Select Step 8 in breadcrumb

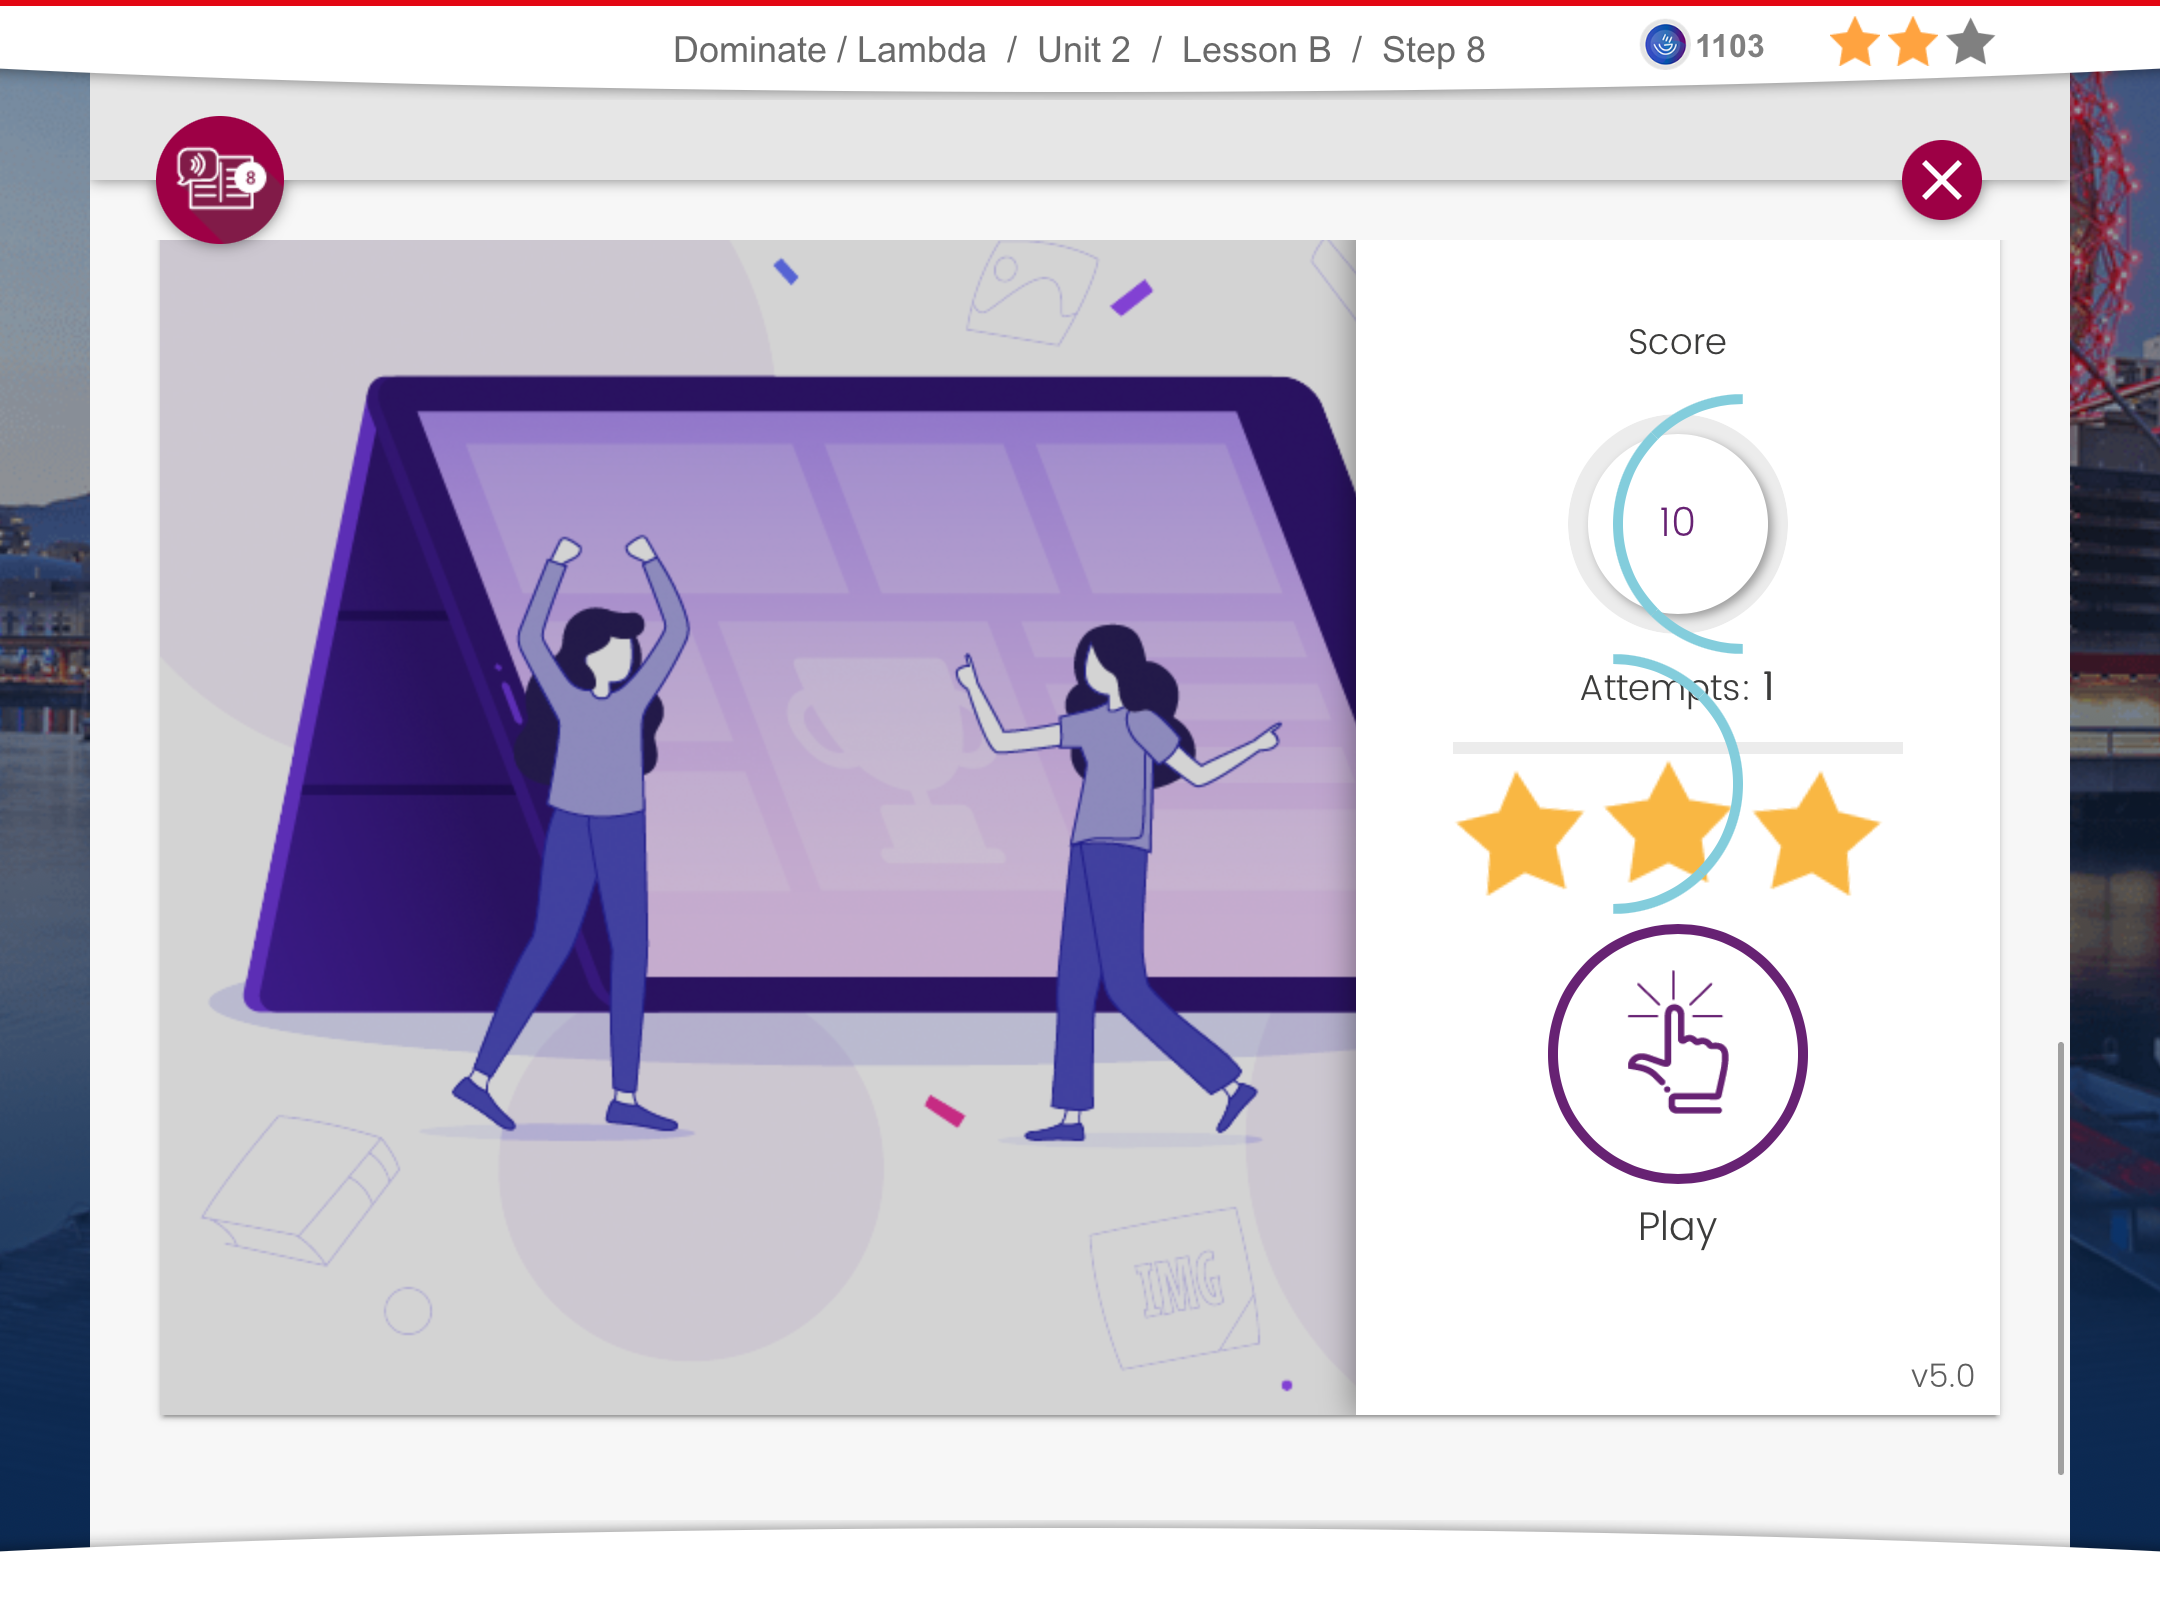point(1433,49)
